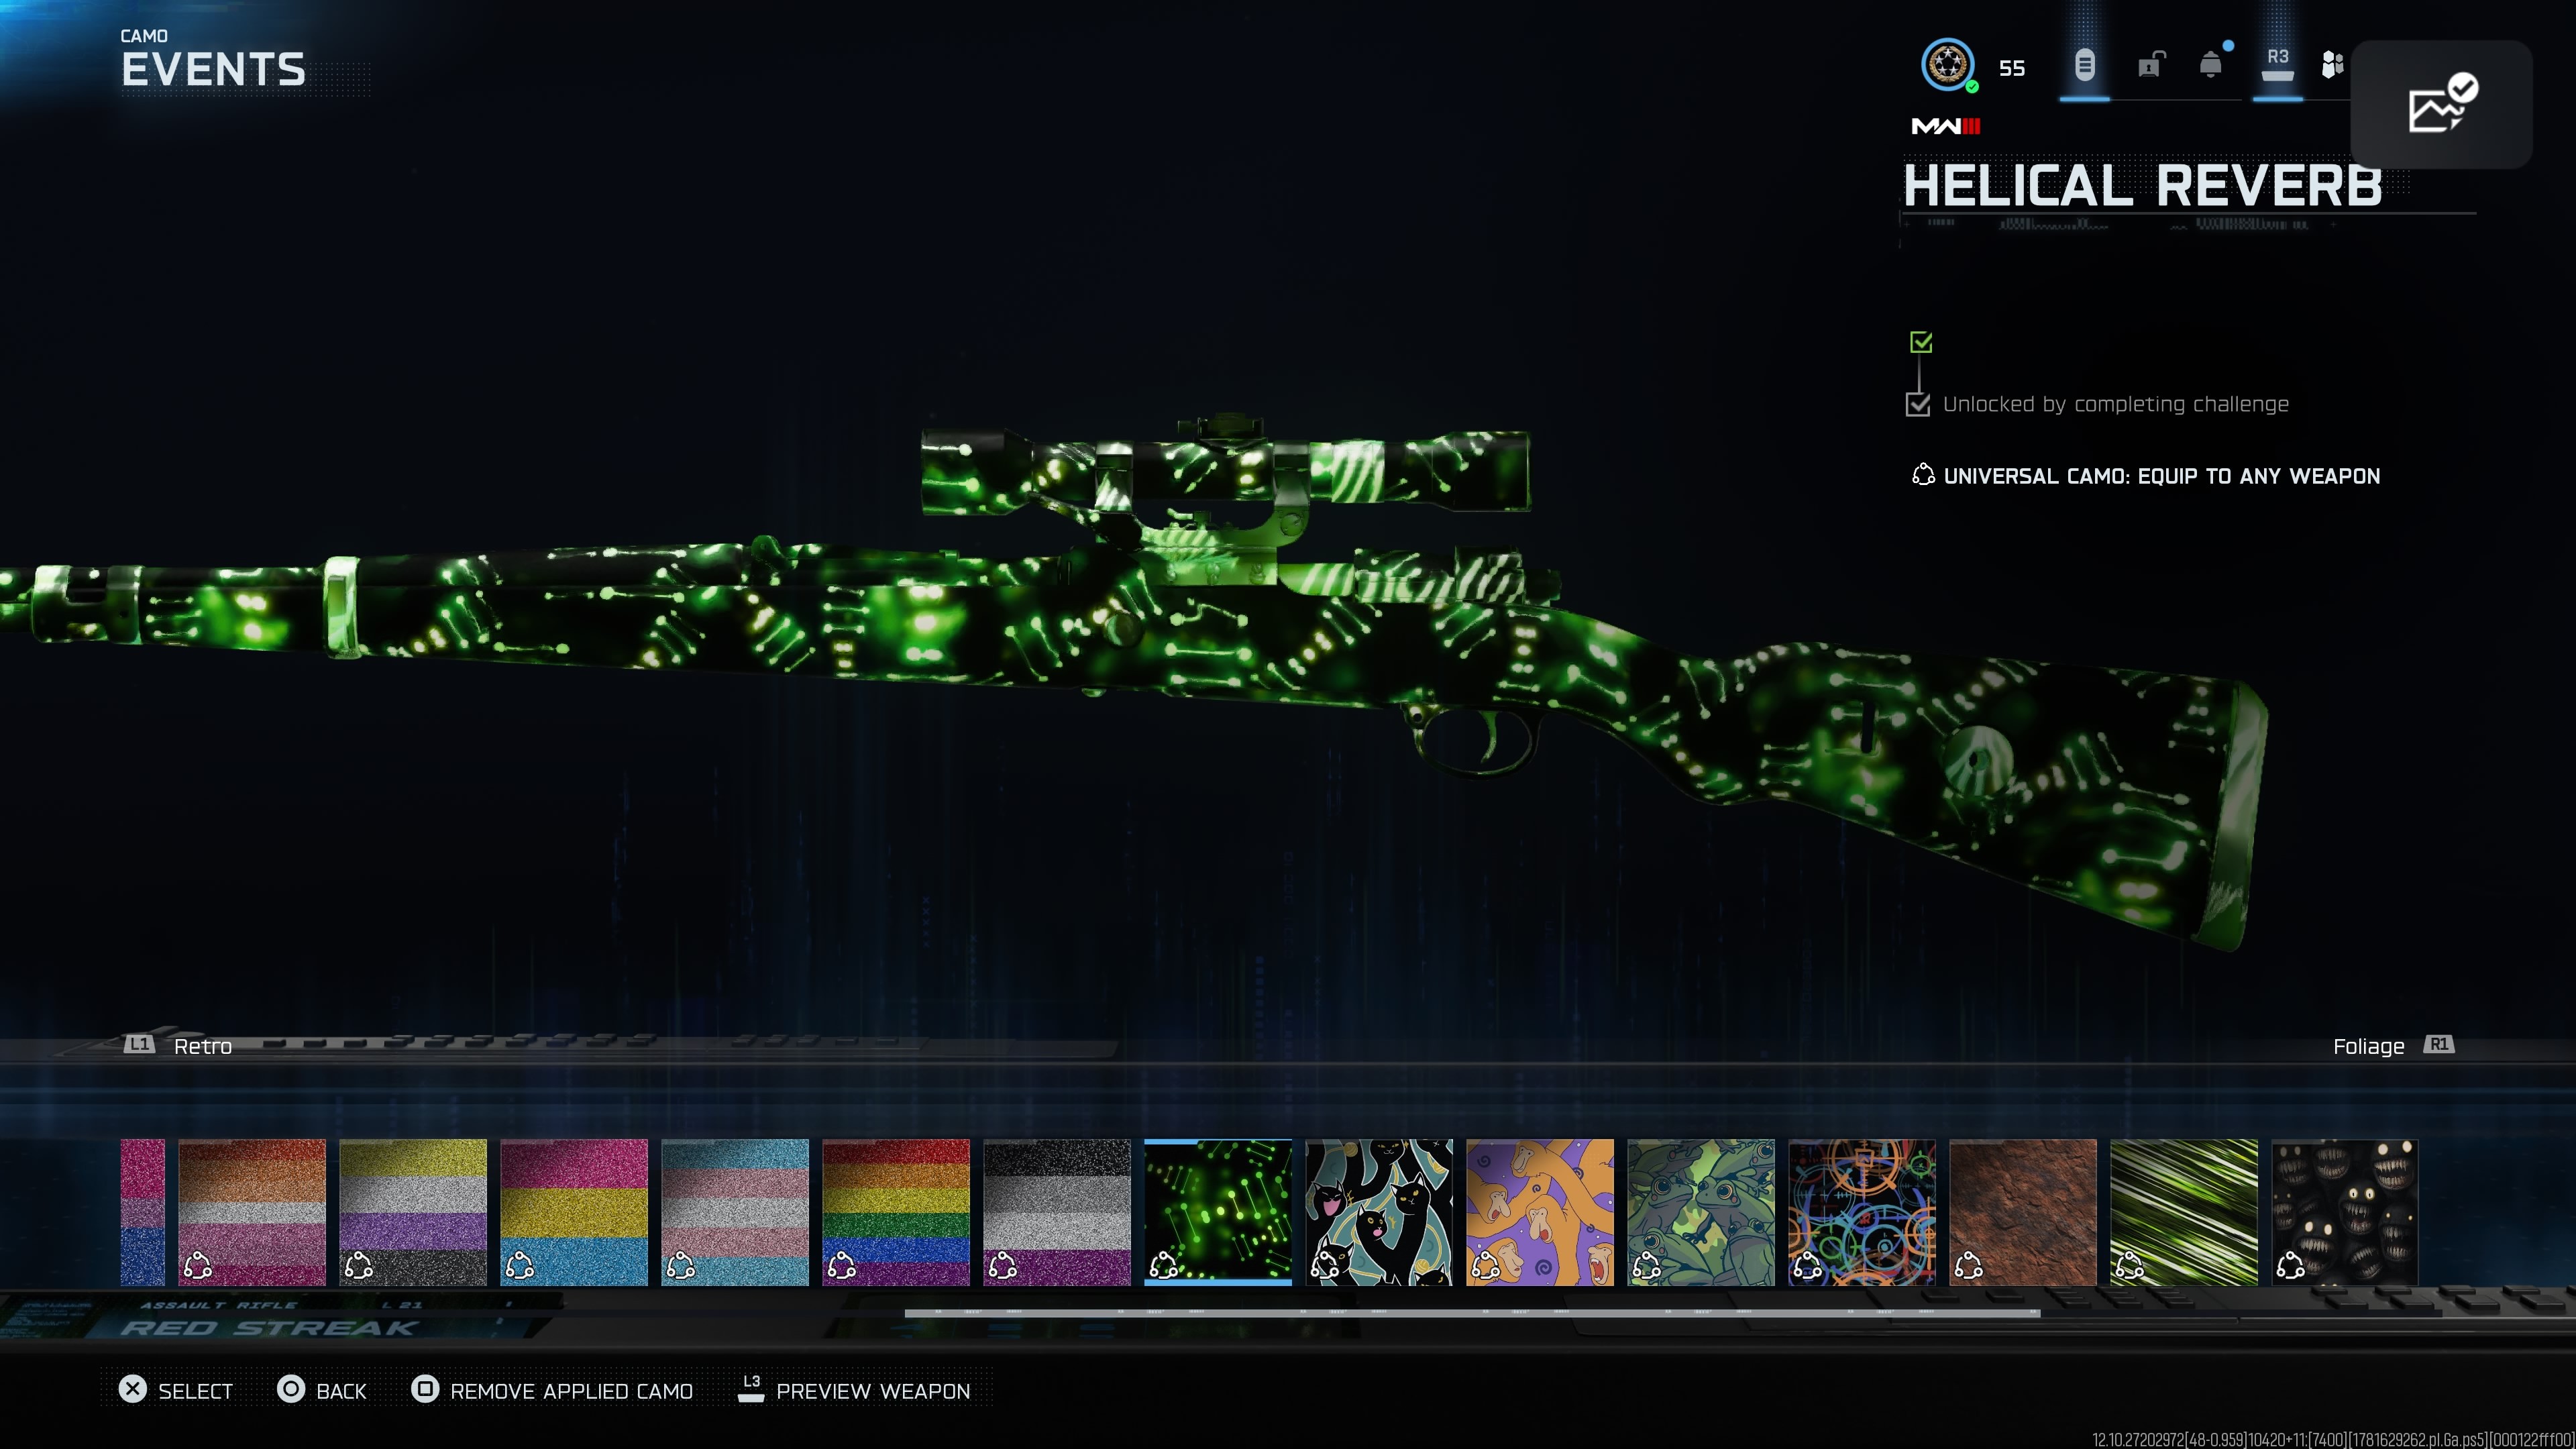This screenshot has width=2576, height=1449.
Task: Open the social party icon
Action: point(2332,66)
